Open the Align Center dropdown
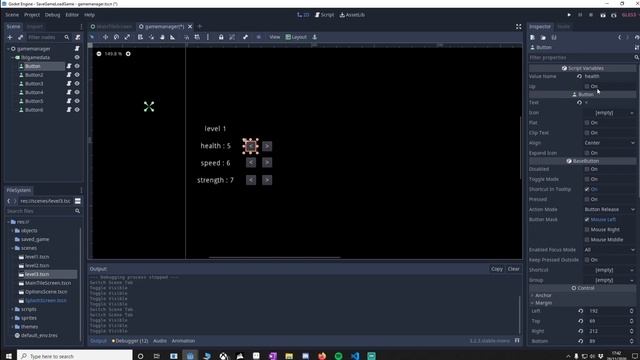Screen dimensions: 640x360 [609, 143]
